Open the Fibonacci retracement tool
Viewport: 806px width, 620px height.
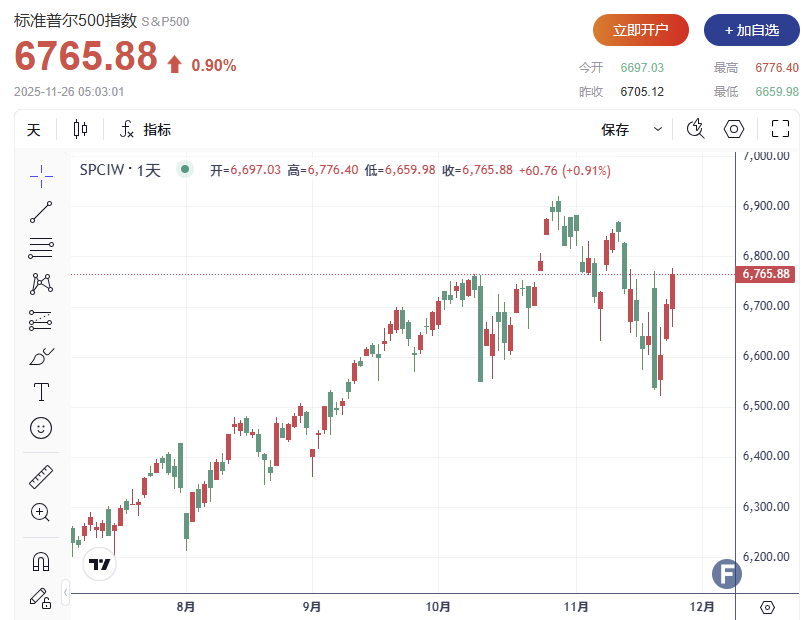click(x=41, y=247)
